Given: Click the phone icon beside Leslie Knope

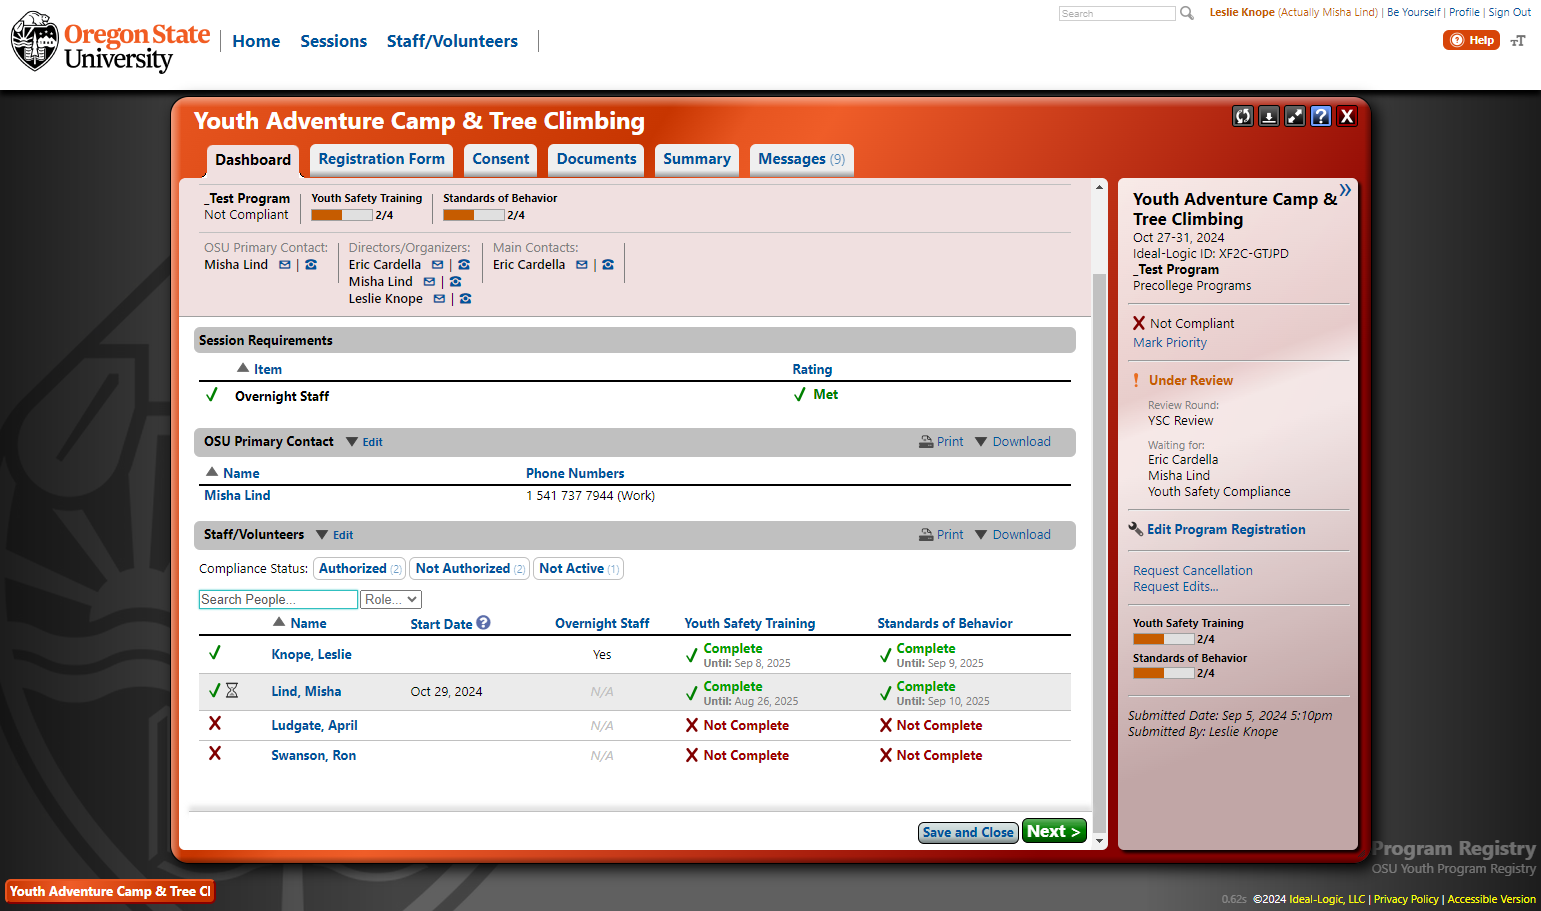Looking at the screenshot, I should coord(465,299).
